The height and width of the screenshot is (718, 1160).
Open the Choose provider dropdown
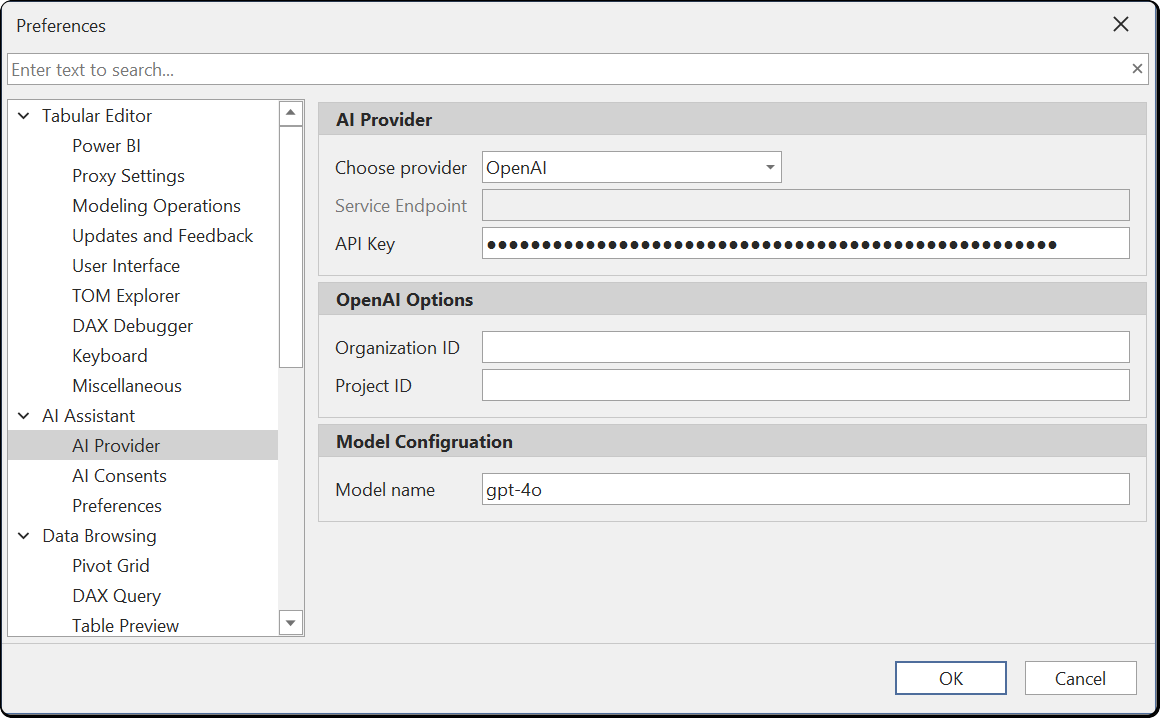[x=769, y=167]
